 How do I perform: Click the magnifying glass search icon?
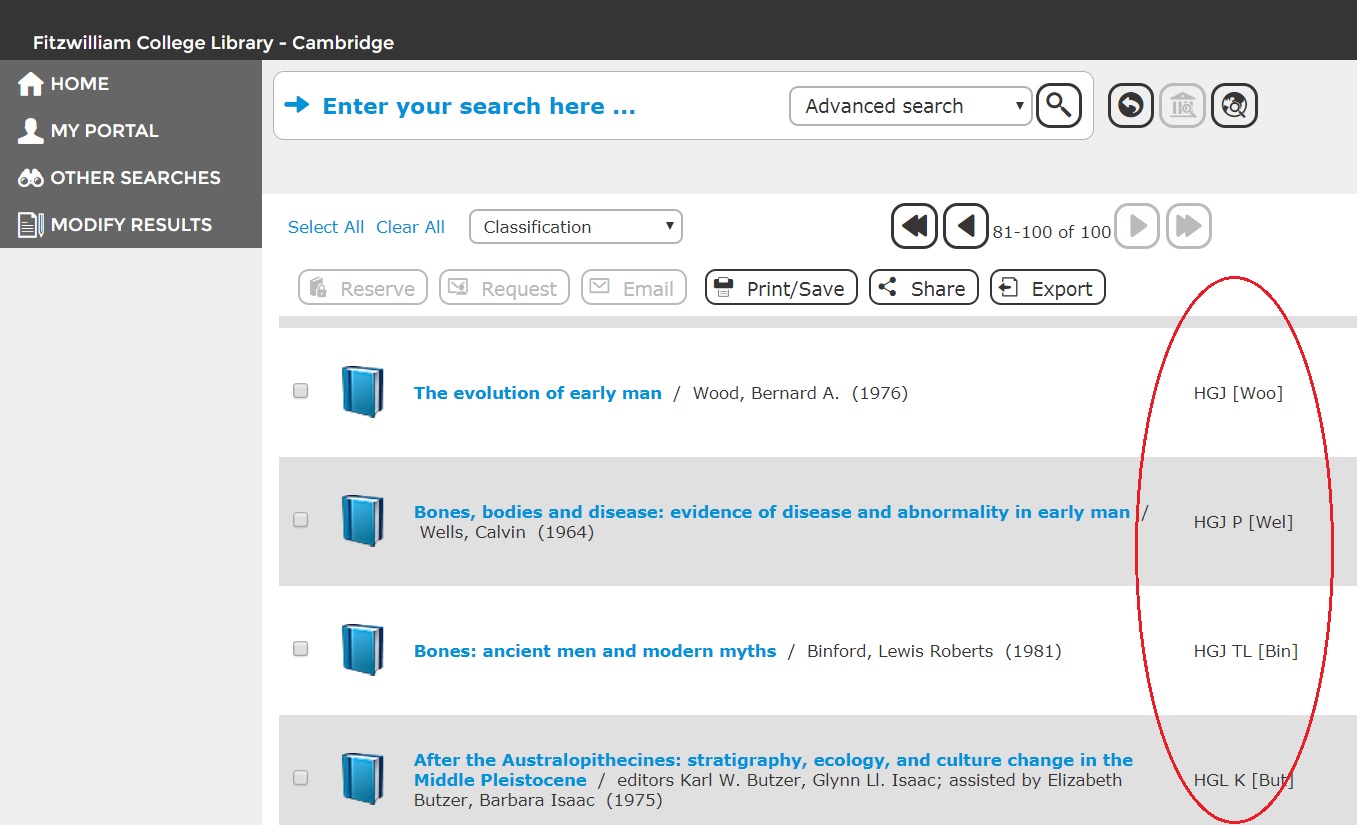pos(1059,105)
